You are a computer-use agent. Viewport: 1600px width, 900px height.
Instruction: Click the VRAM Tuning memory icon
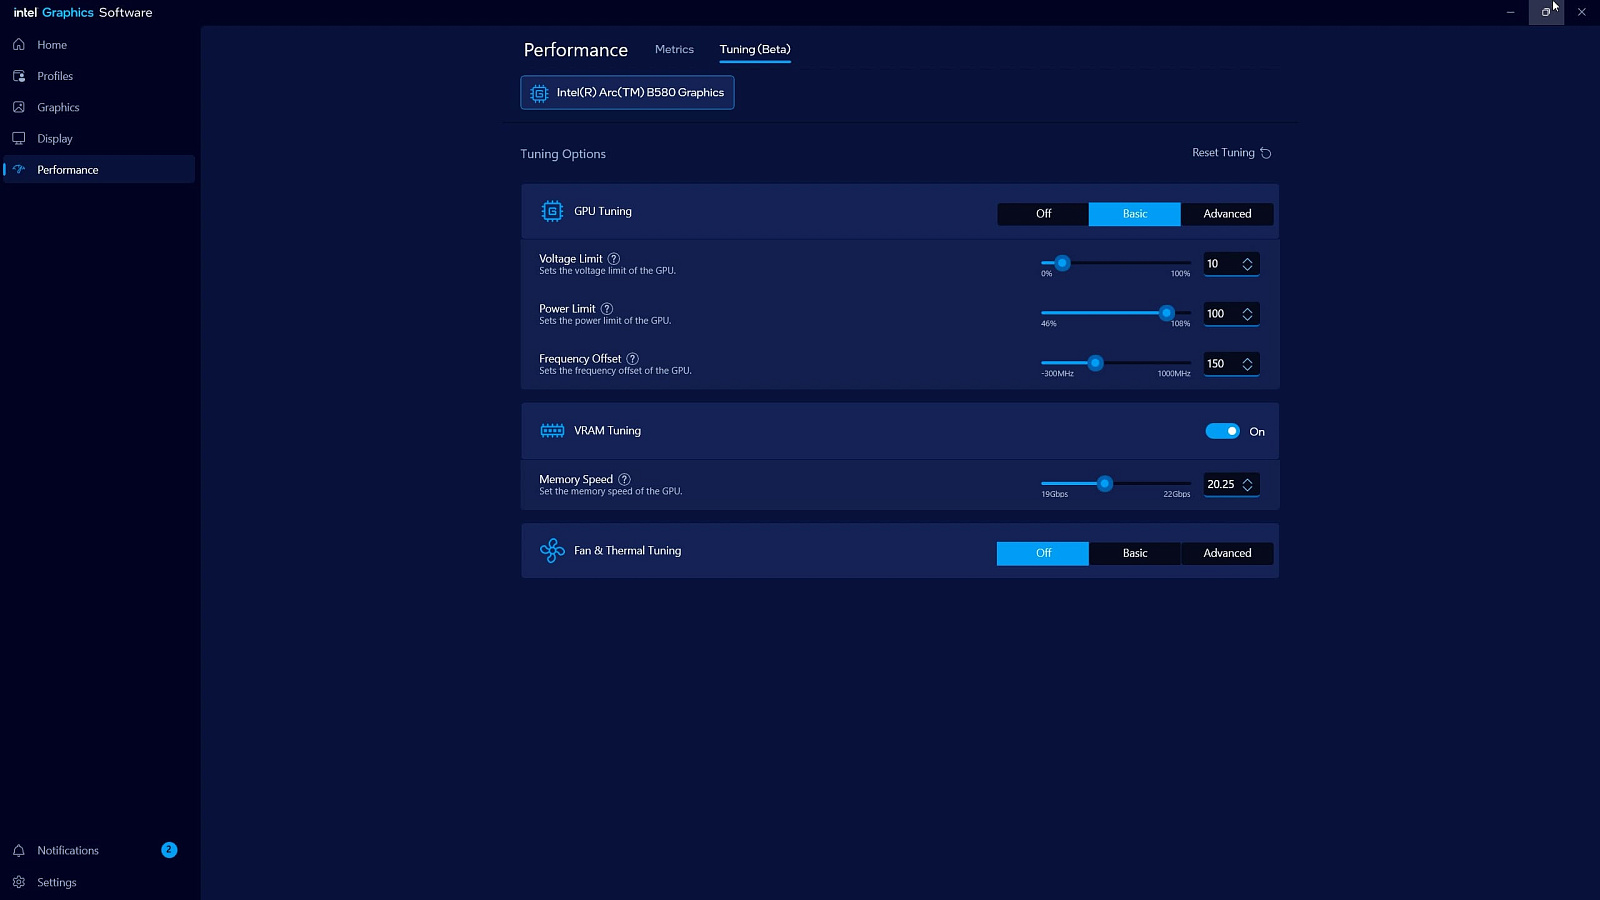pyautogui.click(x=552, y=431)
